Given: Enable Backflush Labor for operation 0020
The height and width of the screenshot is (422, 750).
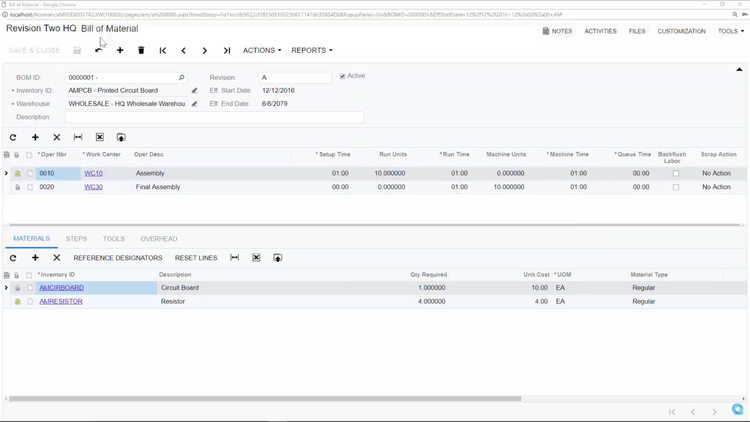Looking at the screenshot, I should (676, 187).
